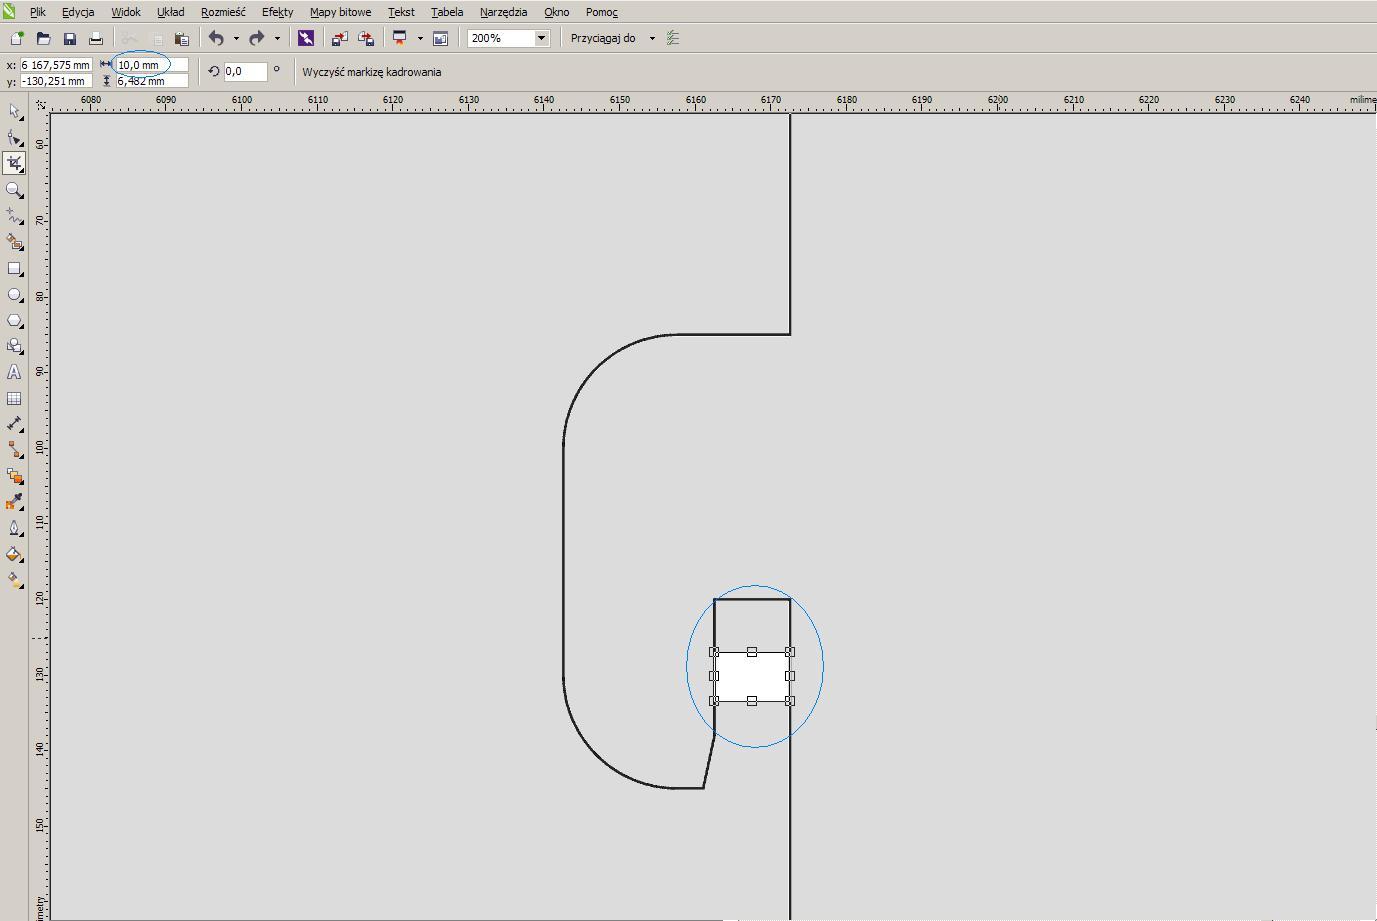Click Wyczyść markizę kadrowania button

tap(372, 72)
